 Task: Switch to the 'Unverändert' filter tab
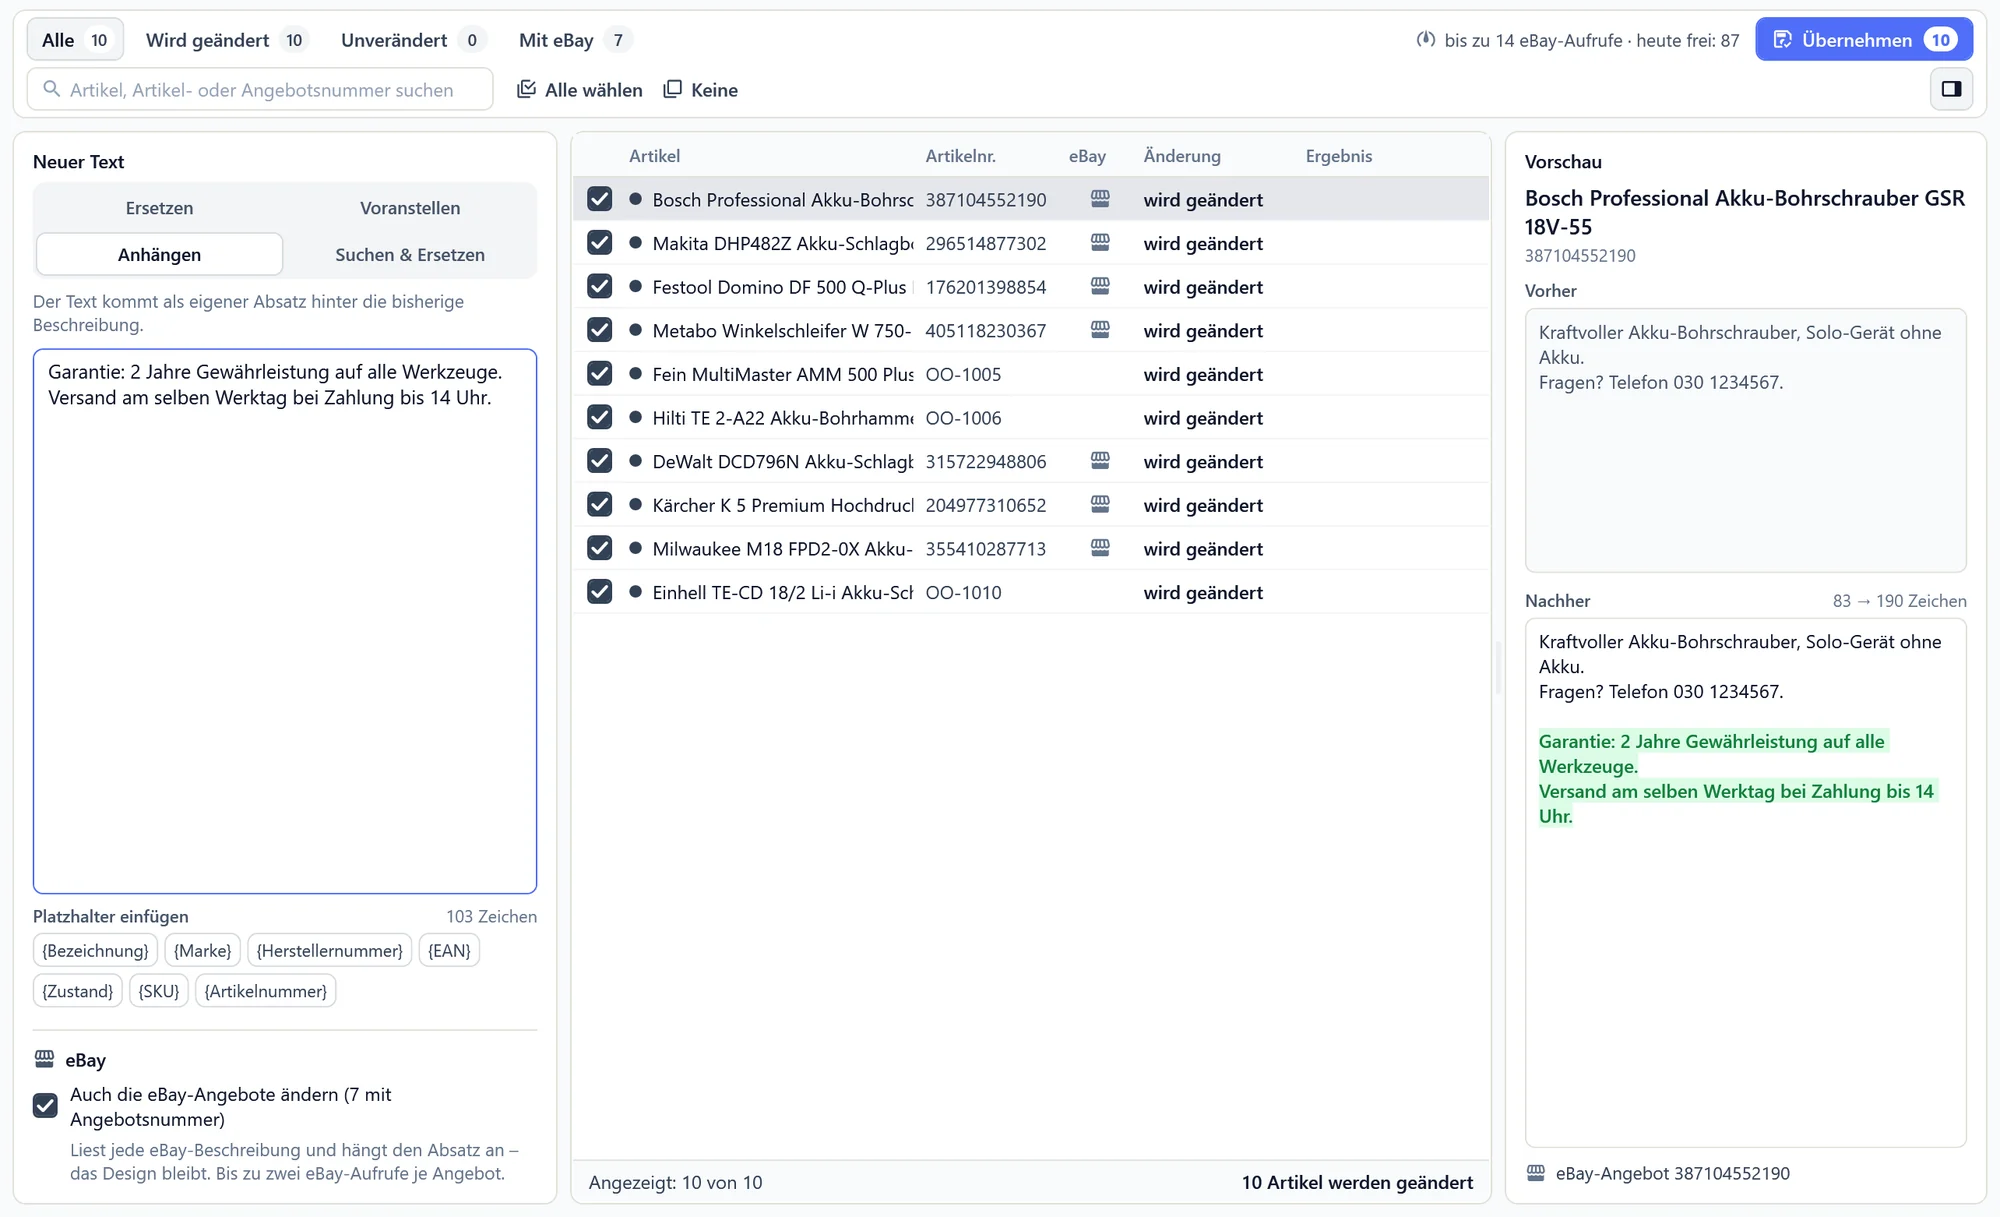[412, 40]
